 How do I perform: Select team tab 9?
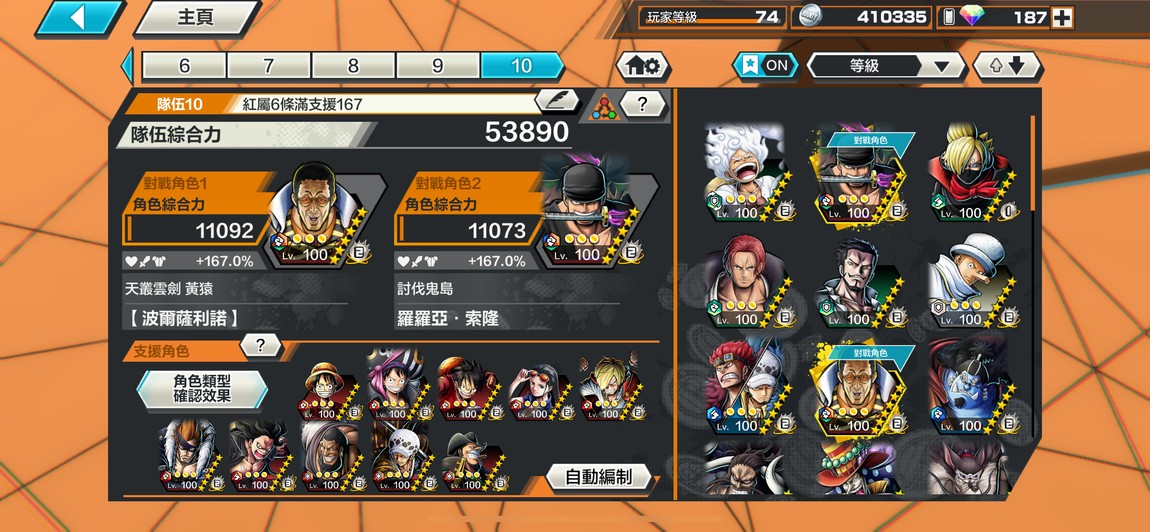(438, 66)
